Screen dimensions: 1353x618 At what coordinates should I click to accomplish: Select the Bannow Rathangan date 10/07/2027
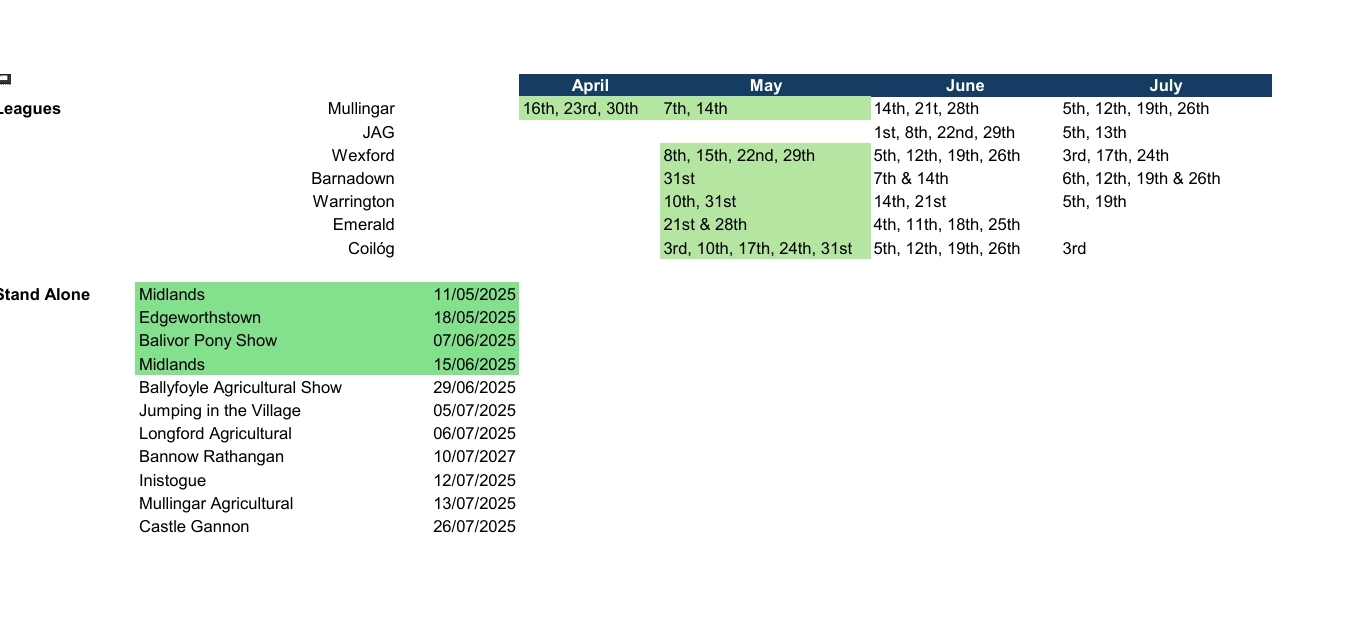pyautogui.click(x=474, y=457)
